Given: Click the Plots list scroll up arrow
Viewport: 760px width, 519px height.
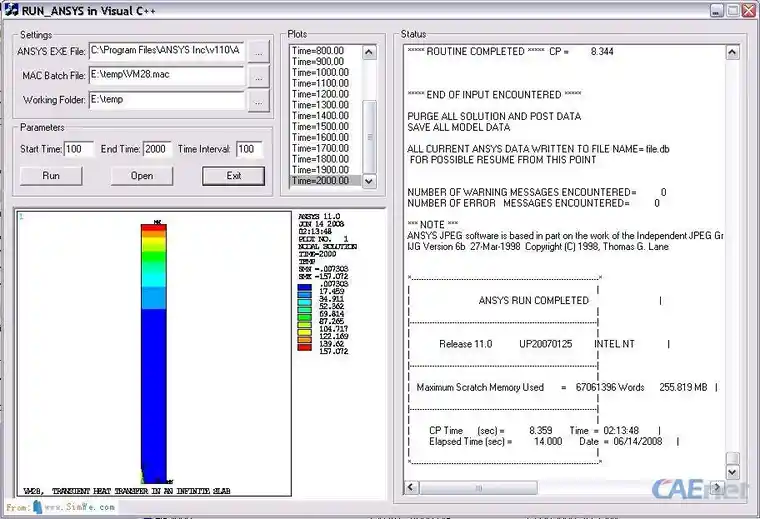Looking at the screenshot, I should [x=369, y=52].
